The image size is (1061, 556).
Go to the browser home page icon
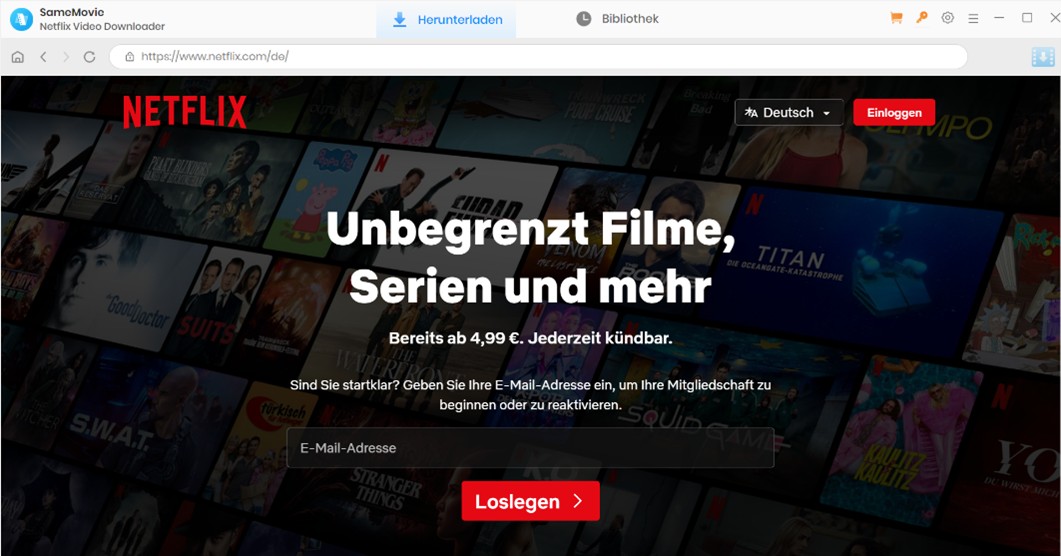coord(18,57)
